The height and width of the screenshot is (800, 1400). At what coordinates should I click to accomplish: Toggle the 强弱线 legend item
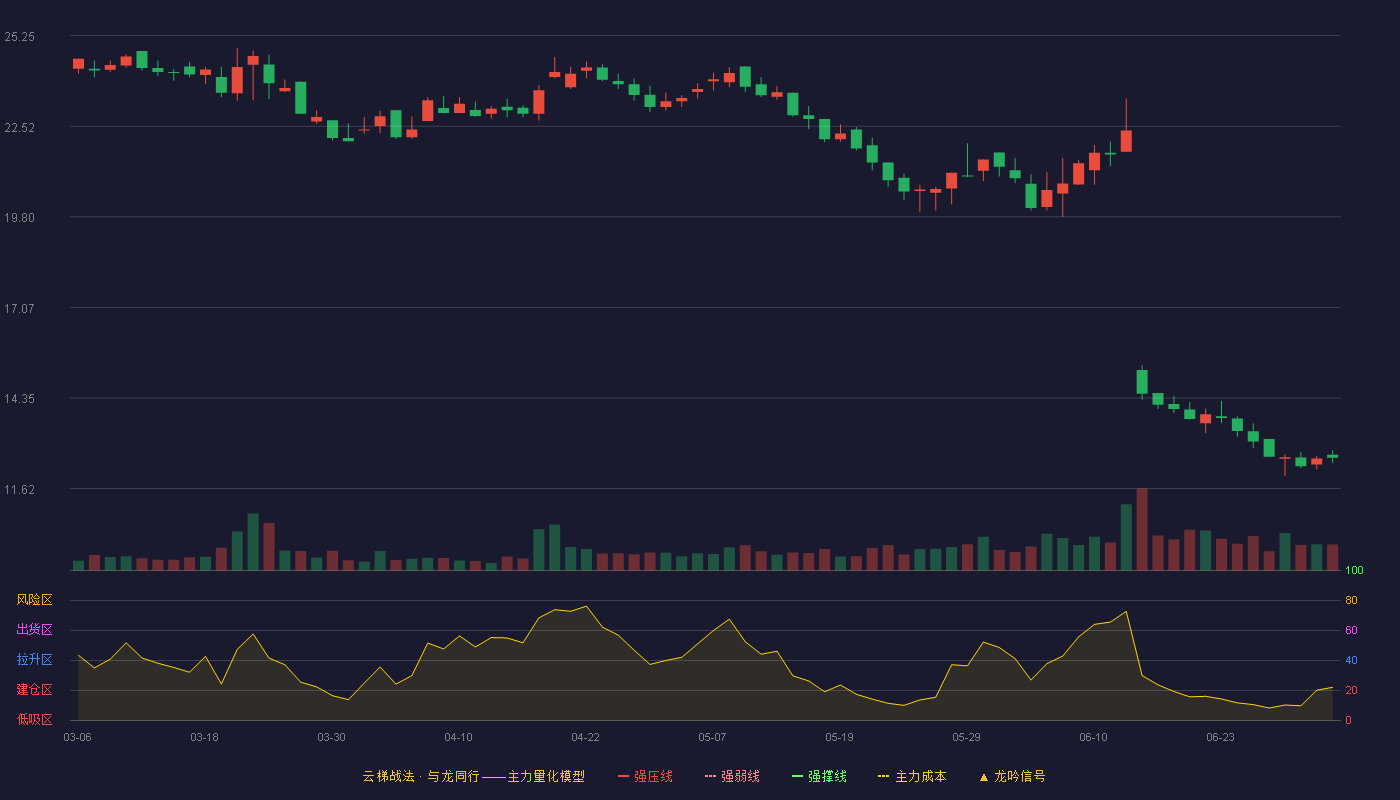732,776
